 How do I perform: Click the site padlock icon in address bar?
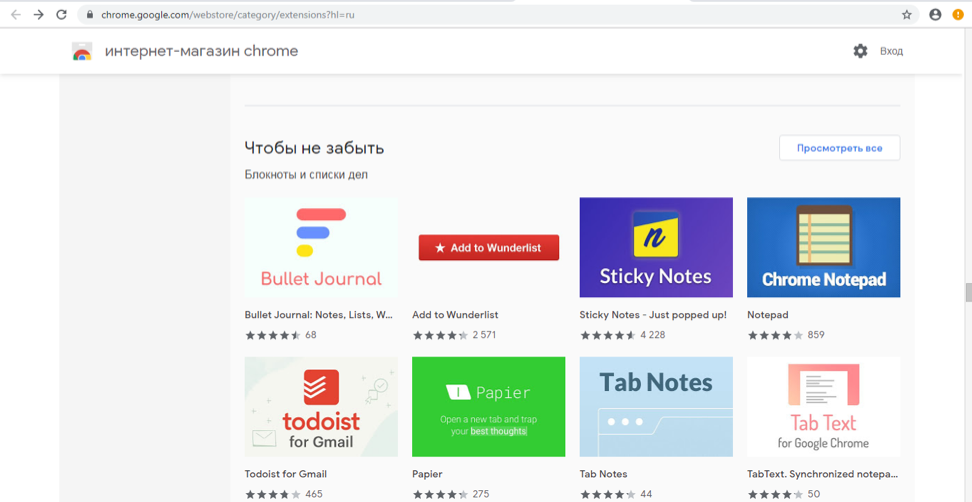90,15
